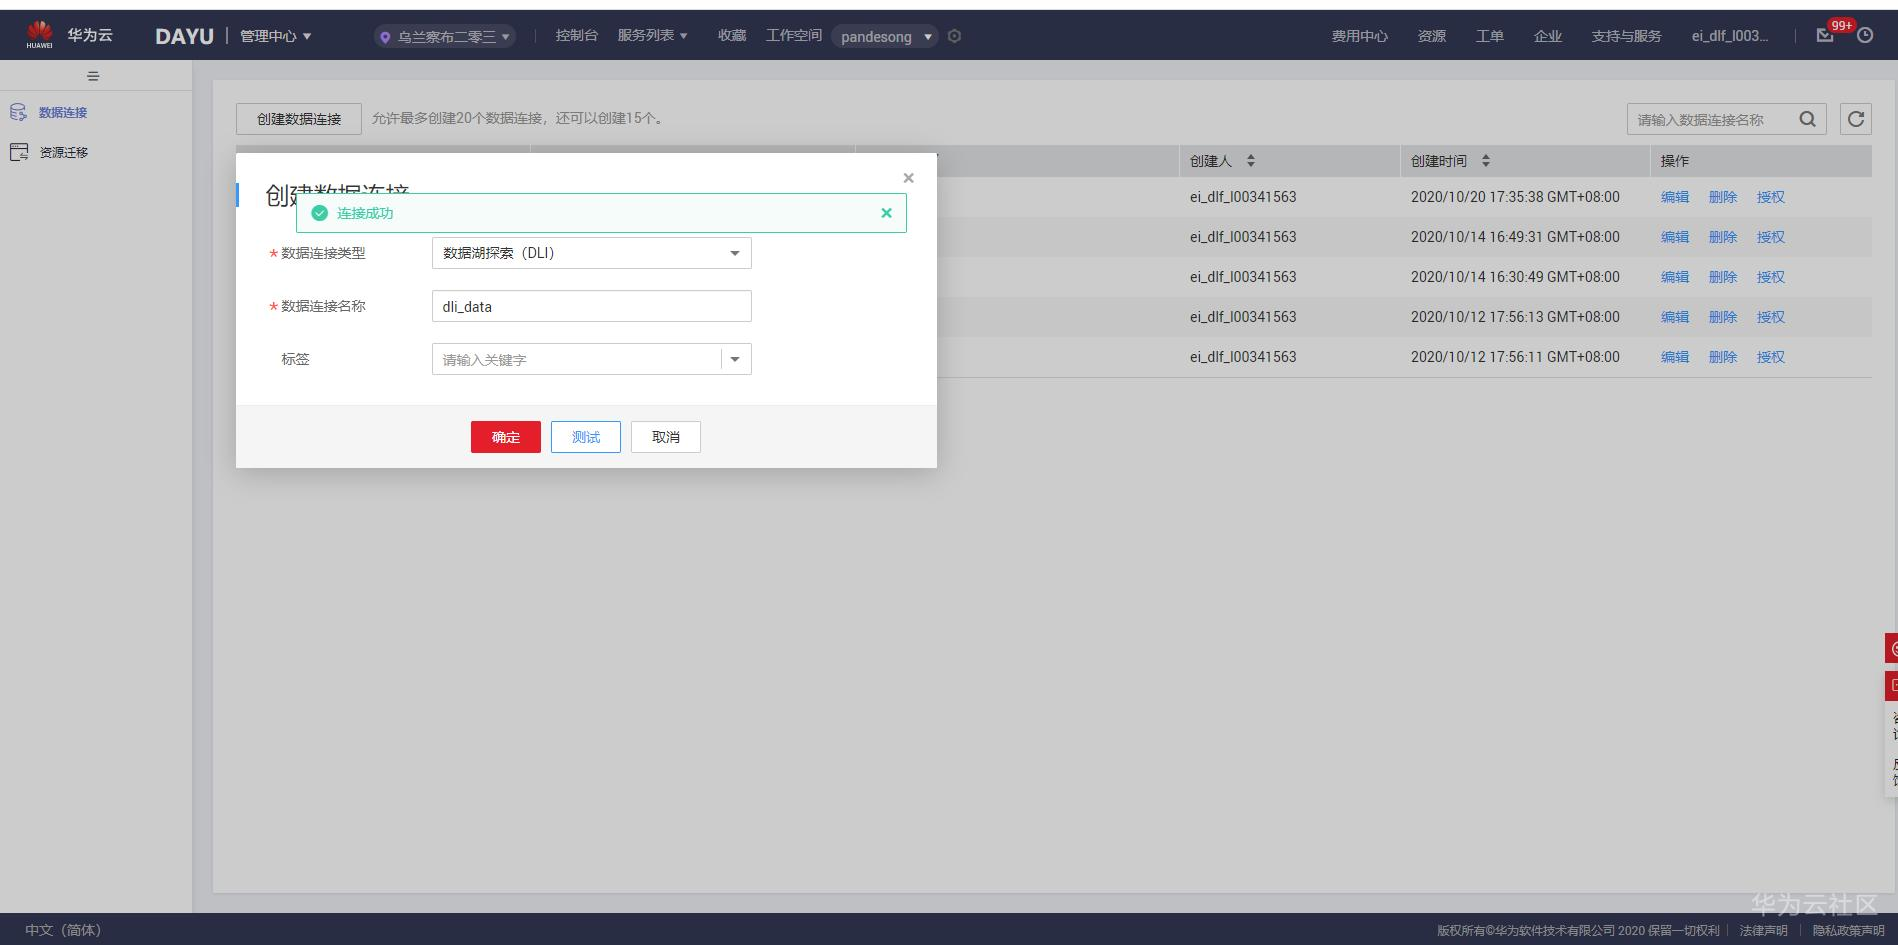Image resolution: width=1898 pixels, height=945 pixels.
Task: Click the 取消 button
Action: (x=666, y=437)
